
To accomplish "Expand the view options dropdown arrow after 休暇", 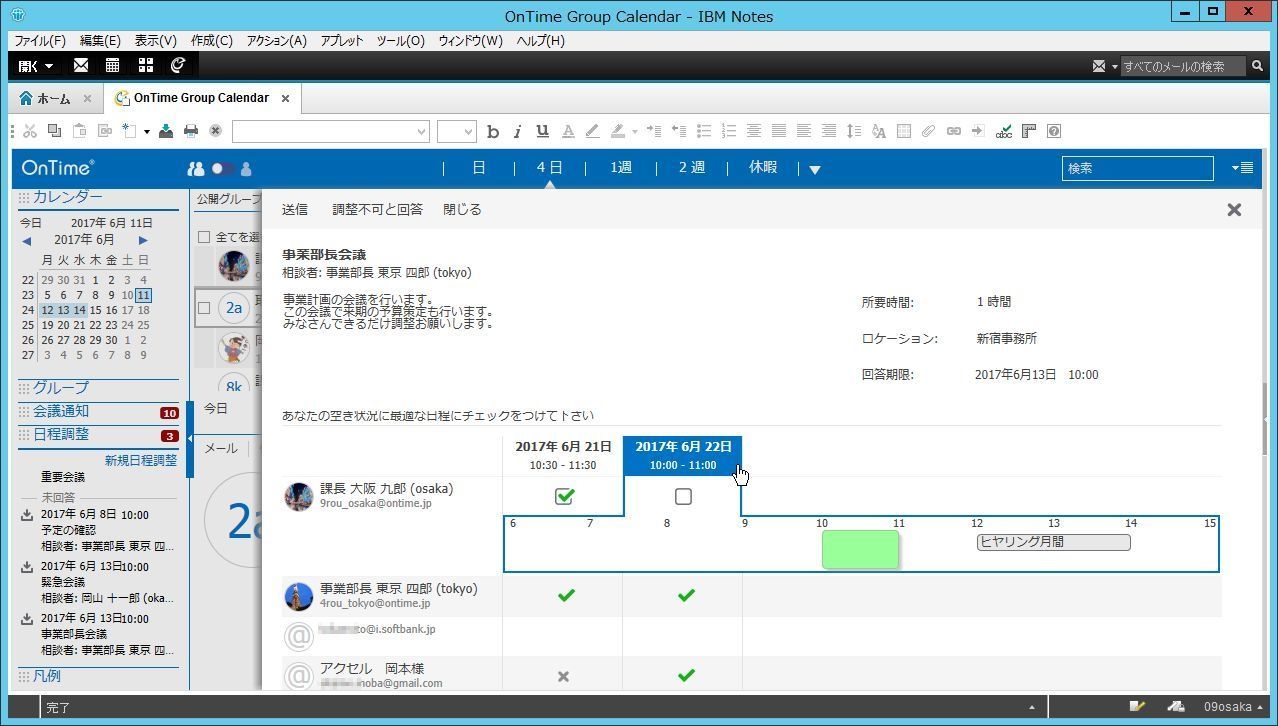I will click(814, 169).
